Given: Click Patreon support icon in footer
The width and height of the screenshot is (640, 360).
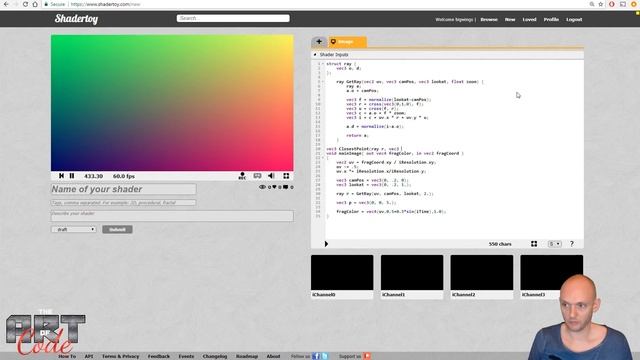Looking at the screenshot, I should point(367,356).
